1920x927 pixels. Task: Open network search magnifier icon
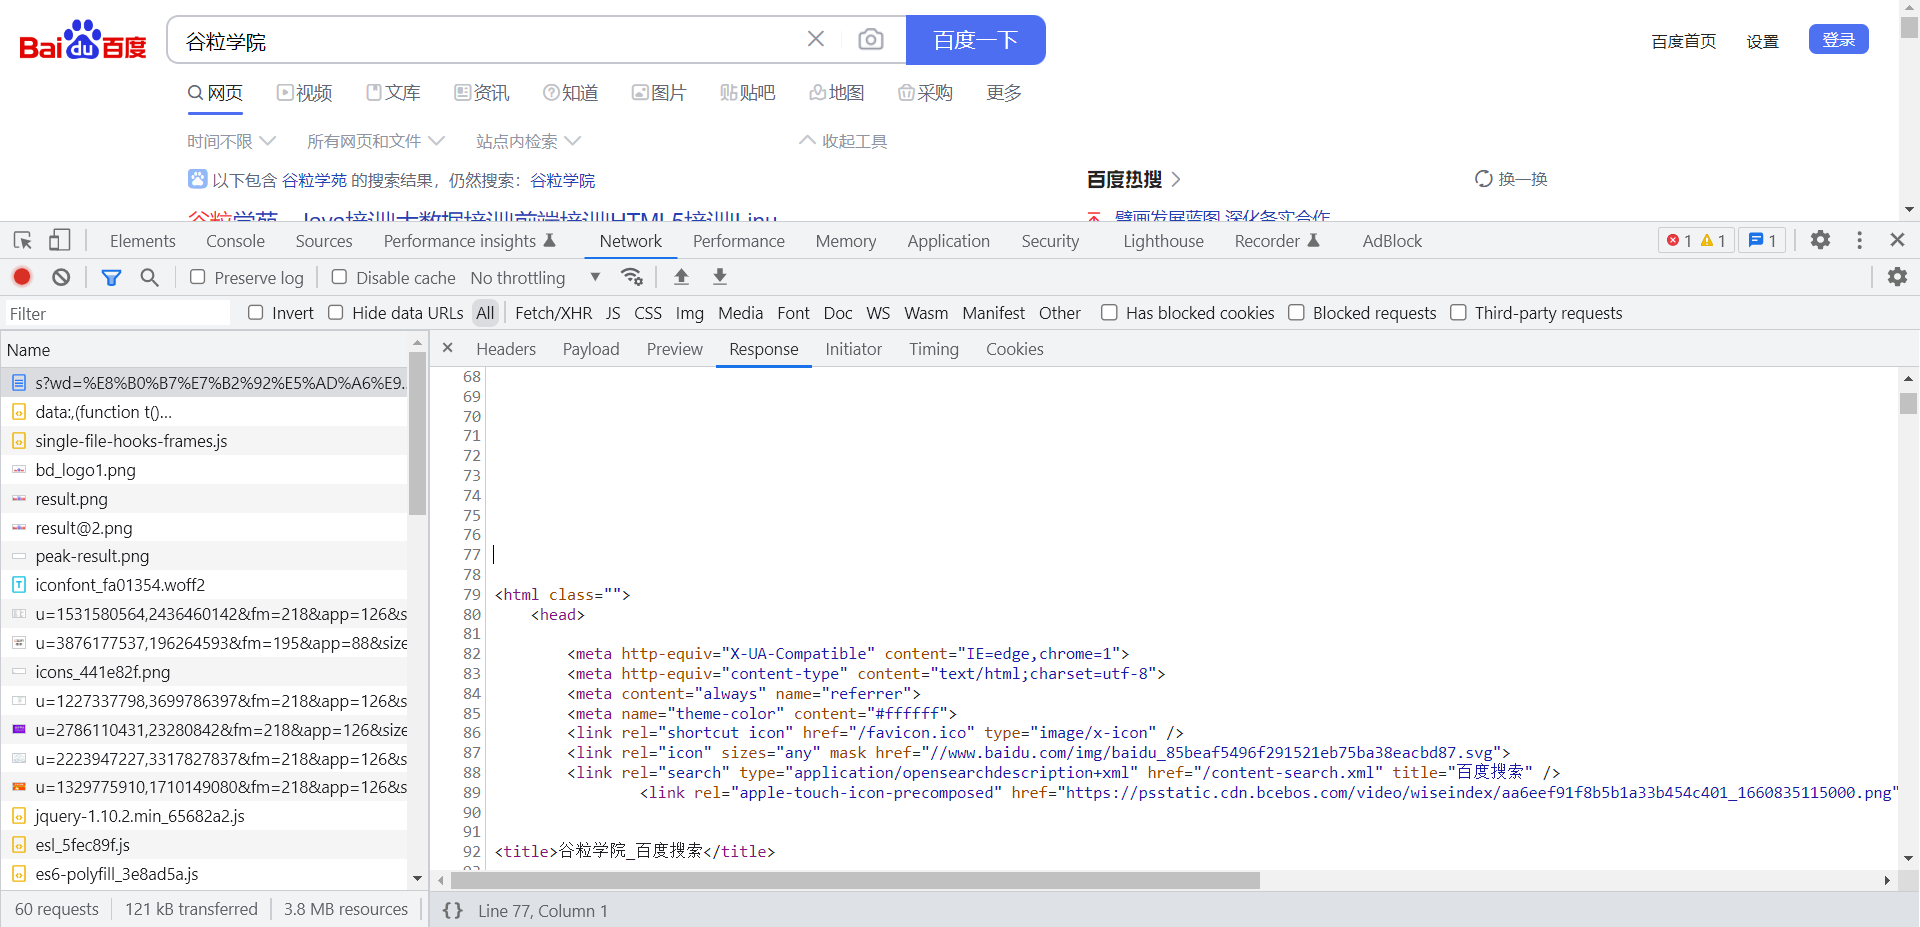click(149, 277)
